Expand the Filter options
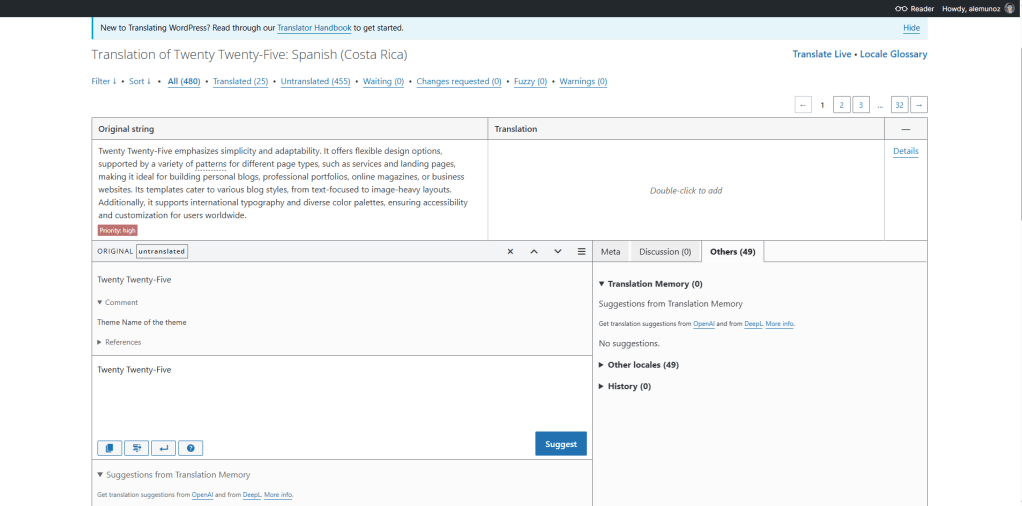This screenshot has height=506, width=1022. pyautogui.click(x=104, y=82)
